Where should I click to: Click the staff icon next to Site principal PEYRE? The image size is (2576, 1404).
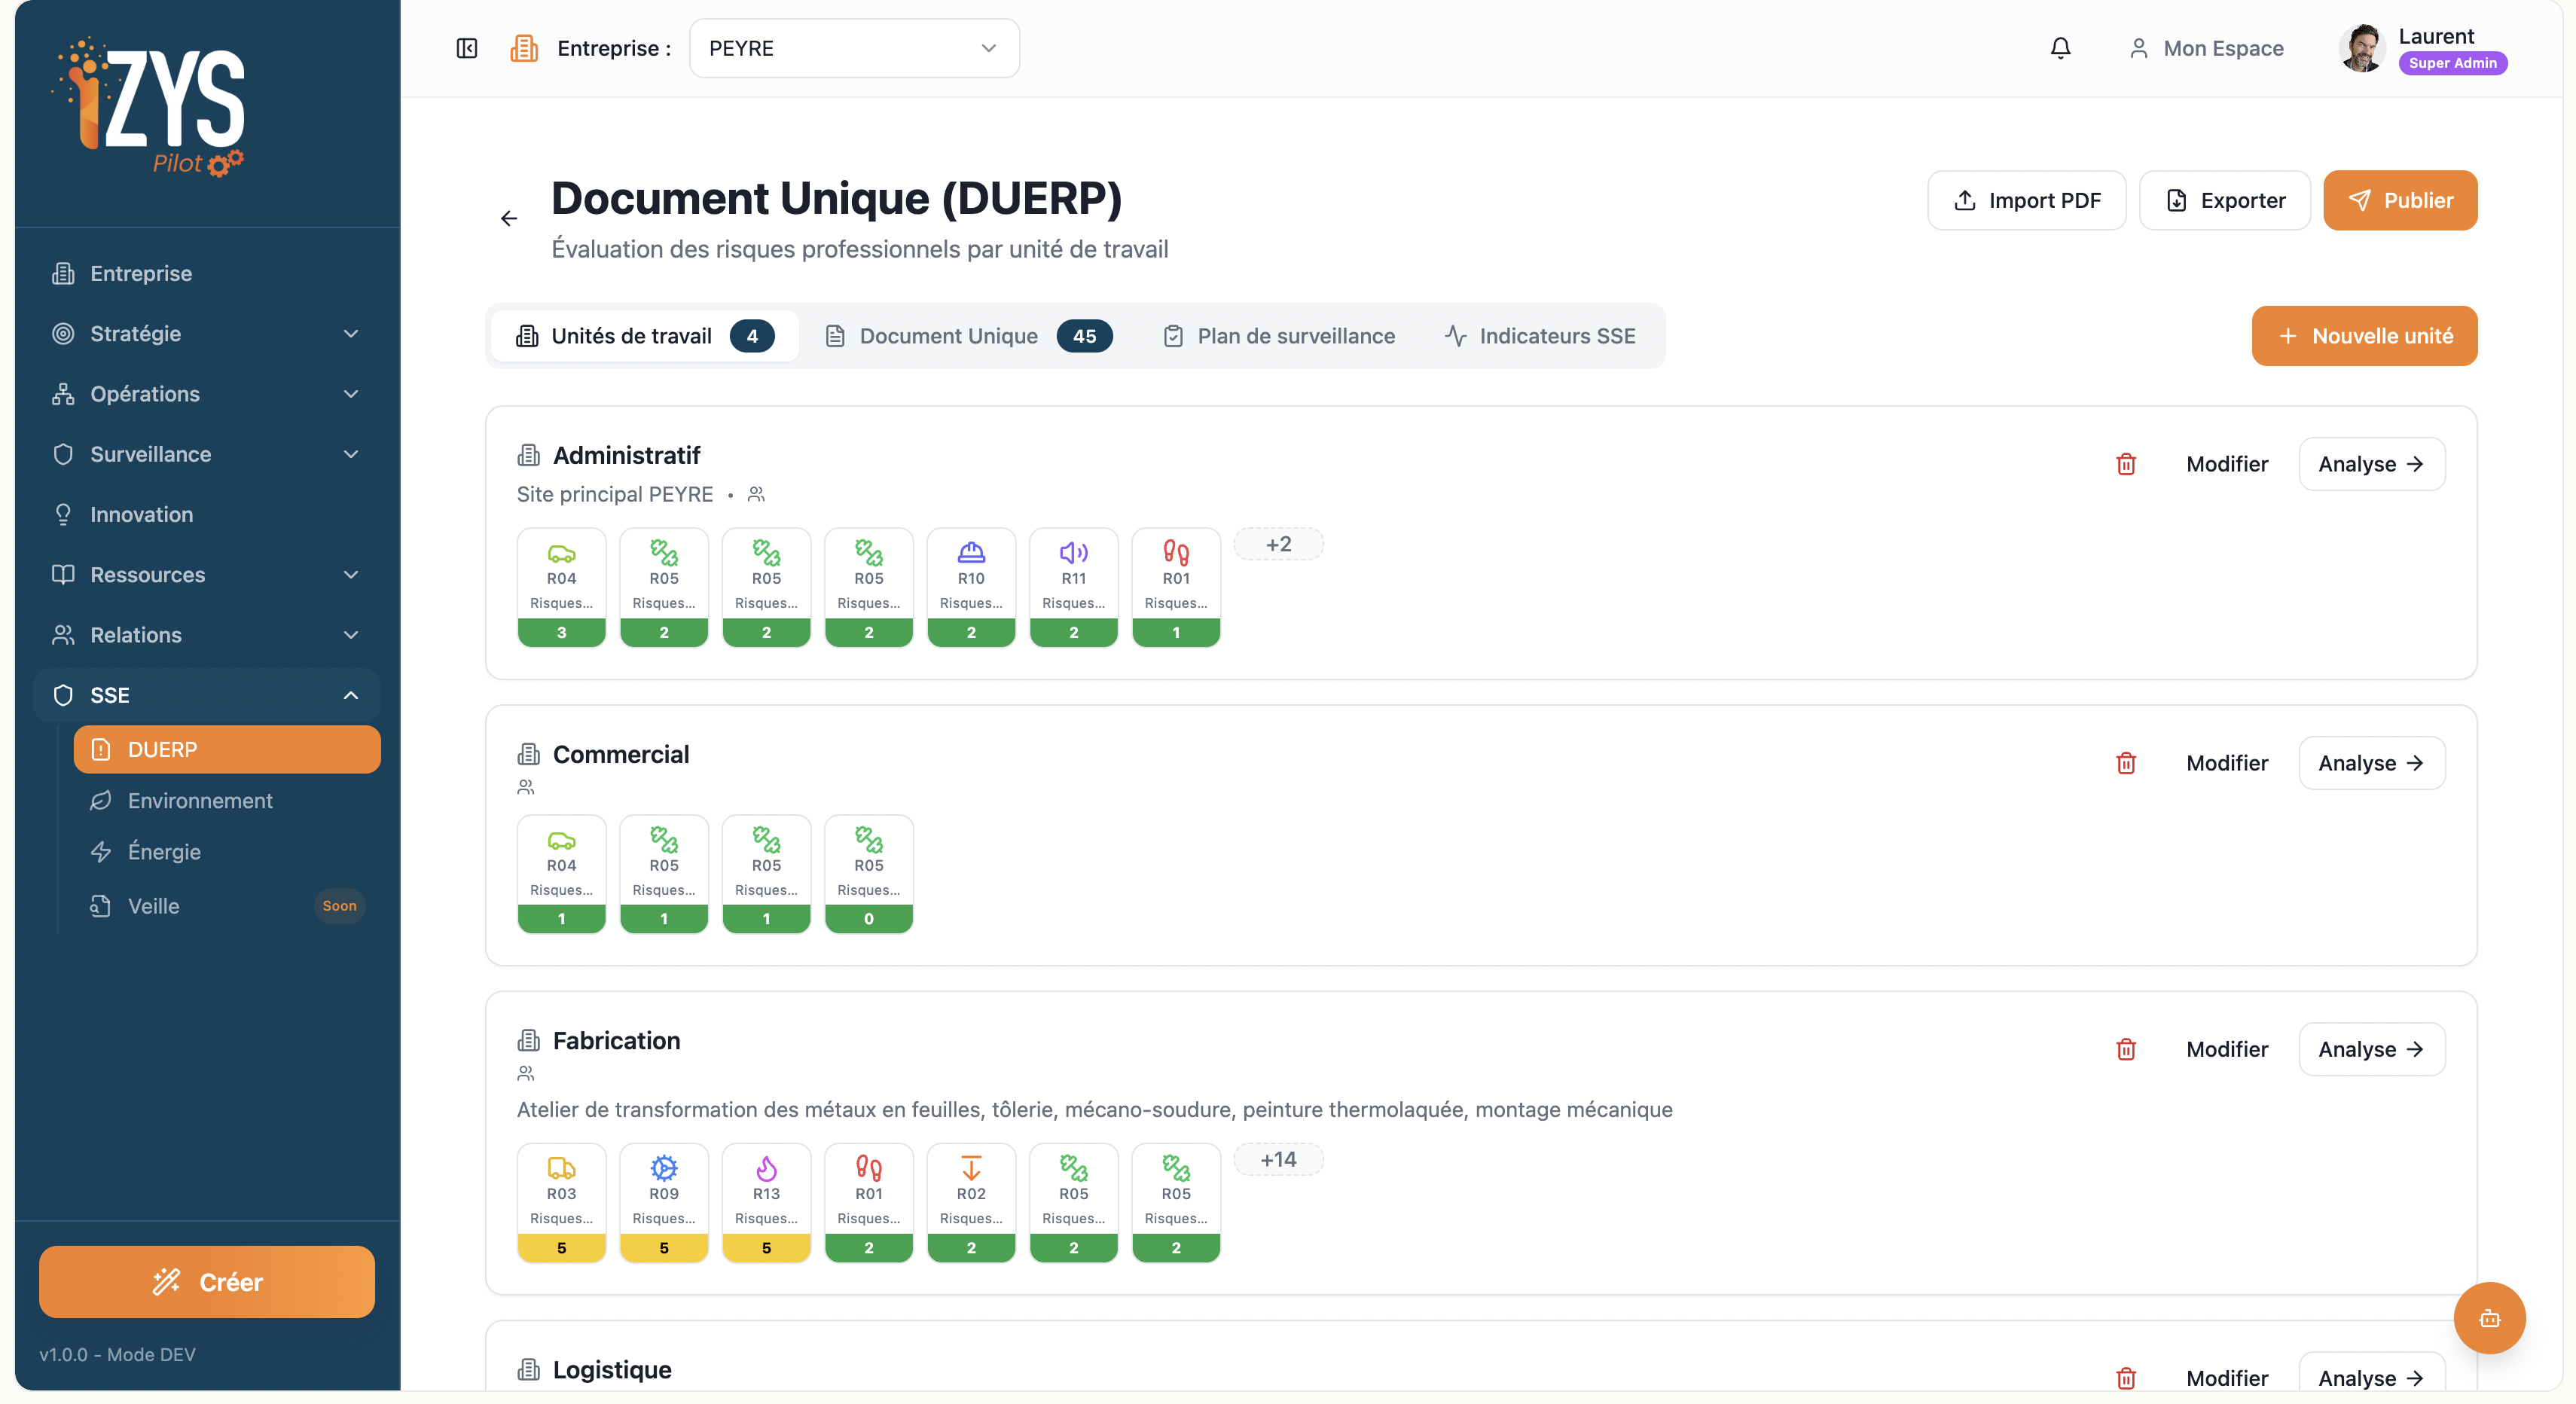pyautogui.click(x=756, y=494)
